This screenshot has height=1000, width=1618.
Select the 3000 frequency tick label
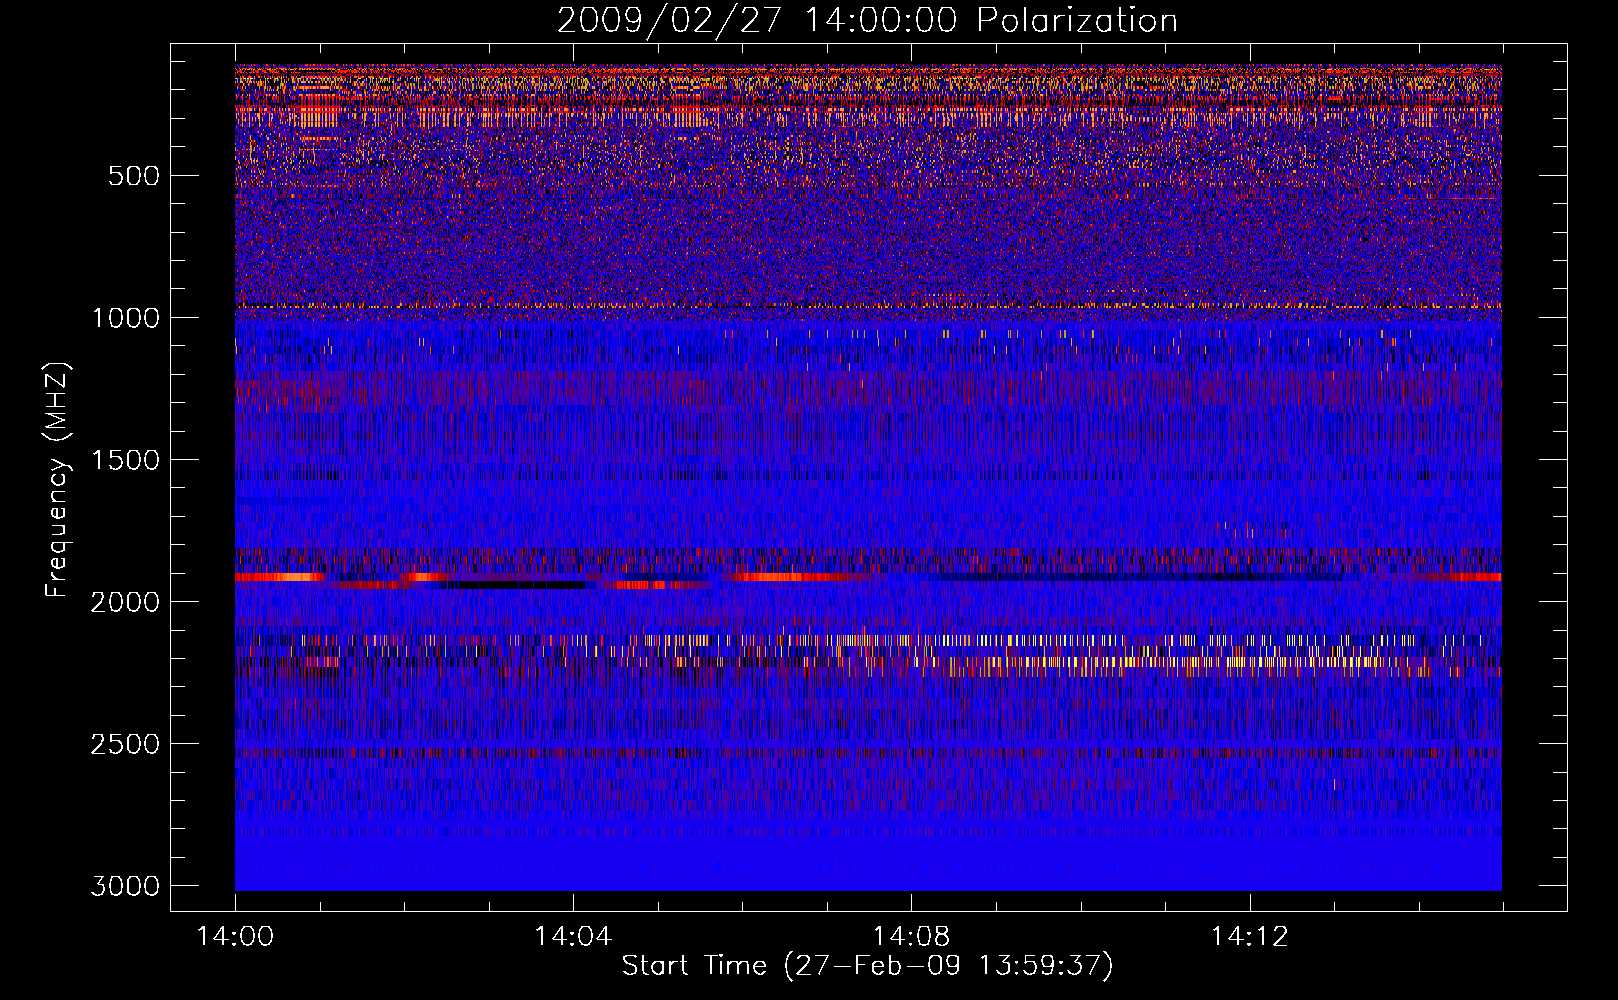(x=125, y=886)
